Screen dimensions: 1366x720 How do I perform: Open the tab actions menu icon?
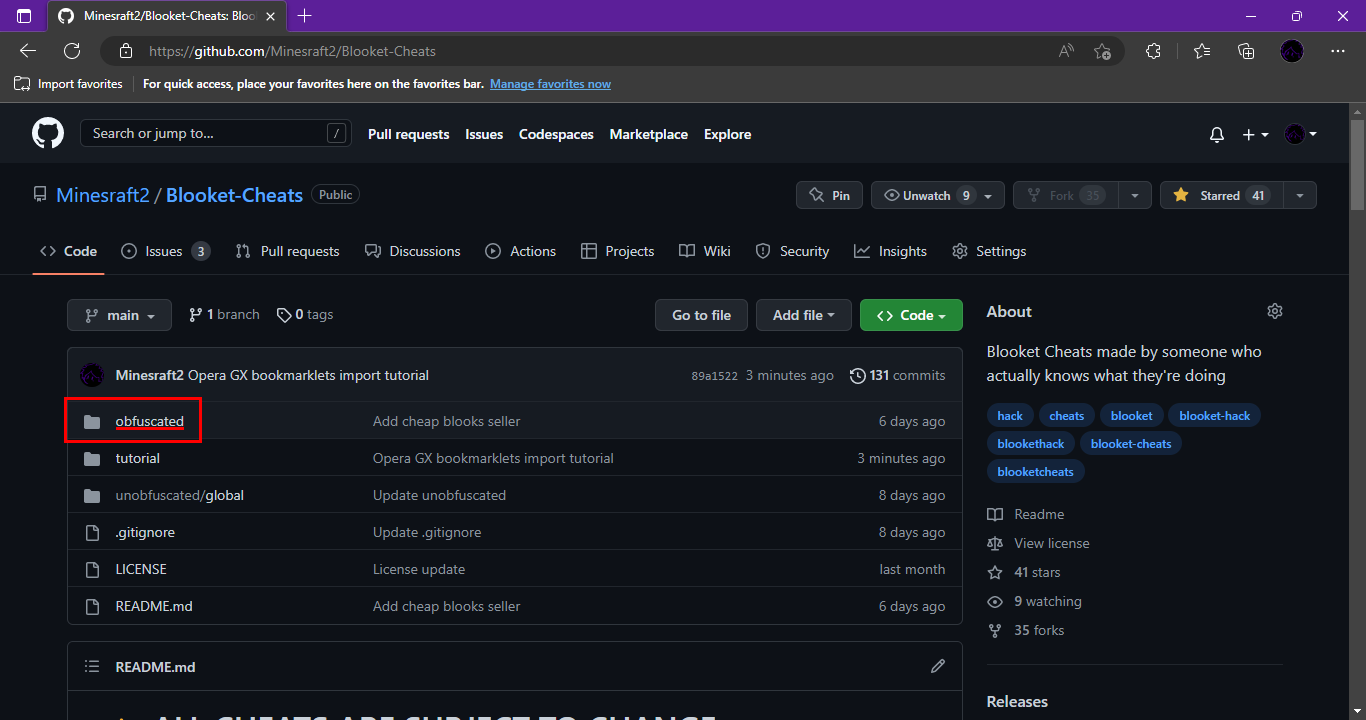[24, 16]
